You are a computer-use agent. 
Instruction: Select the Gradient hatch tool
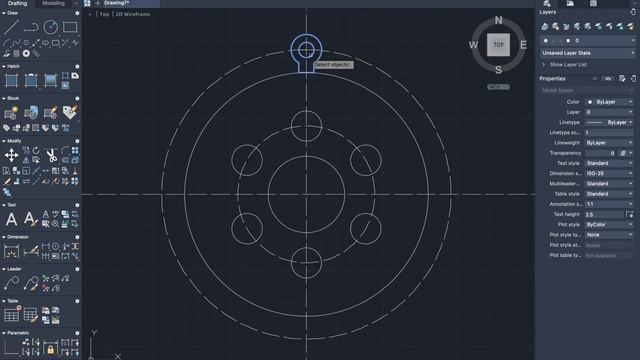click(50, 80)
